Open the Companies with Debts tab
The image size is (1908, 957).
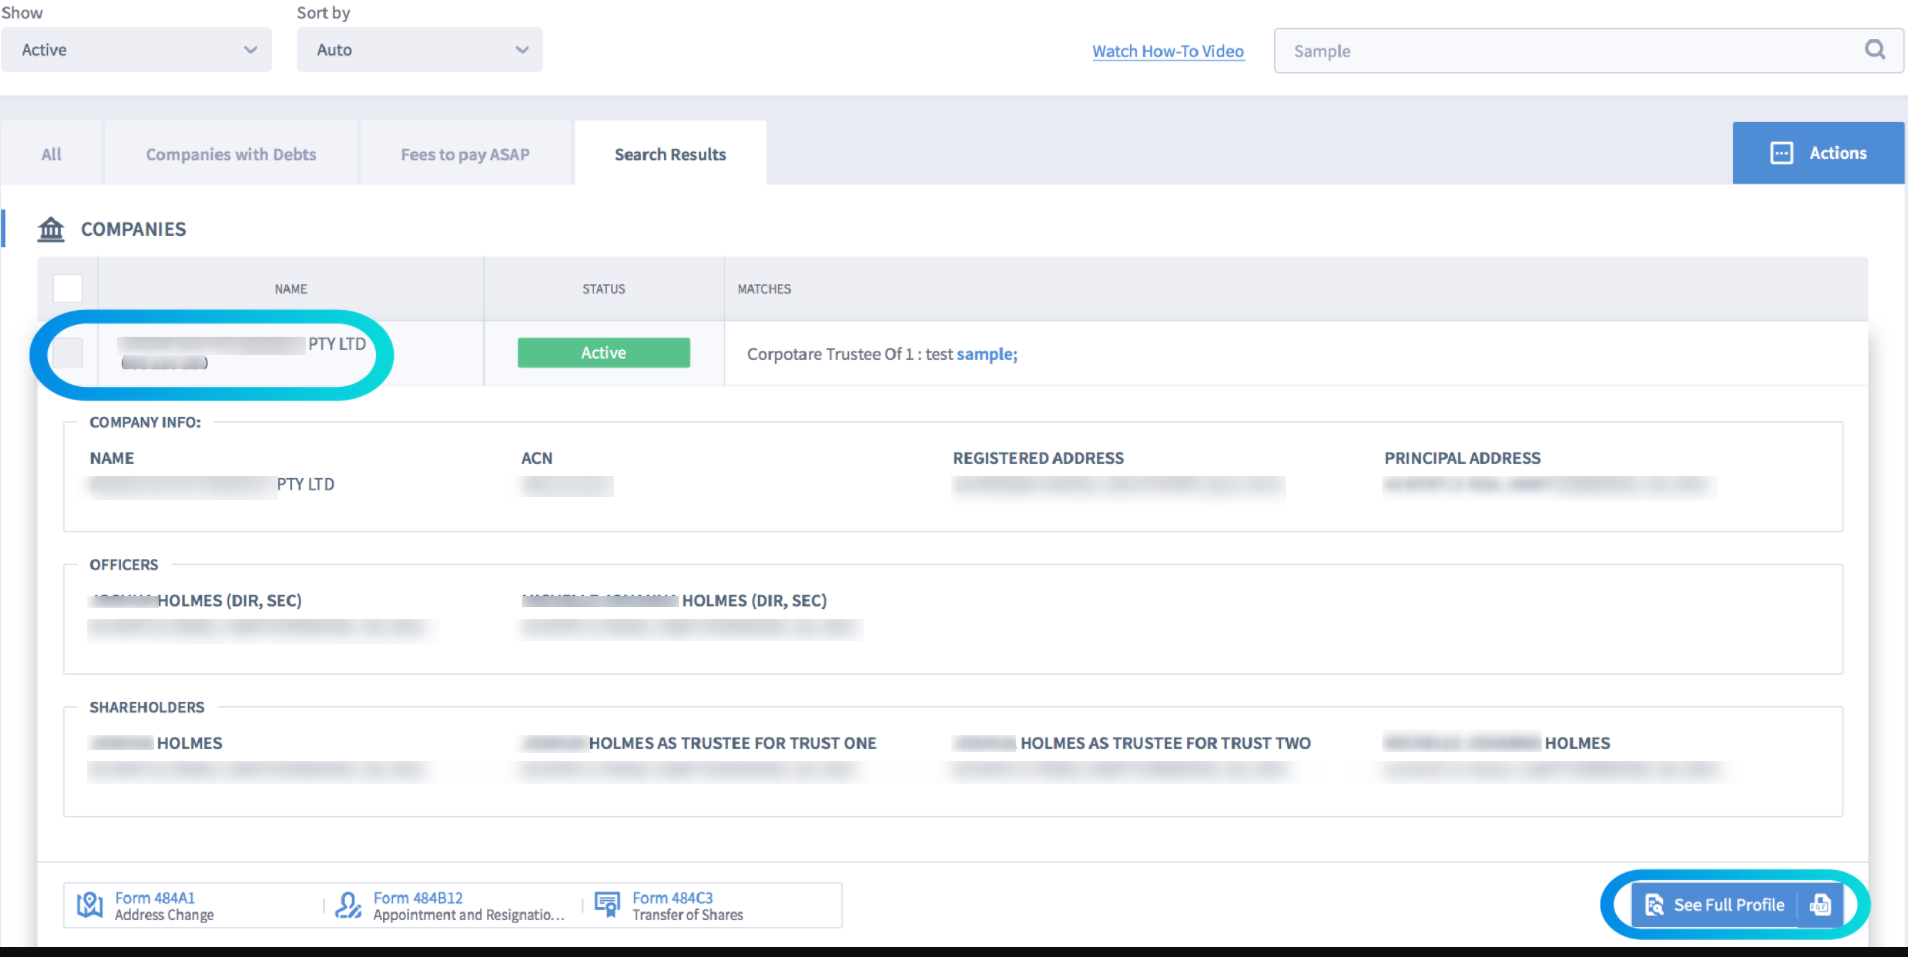231,154
